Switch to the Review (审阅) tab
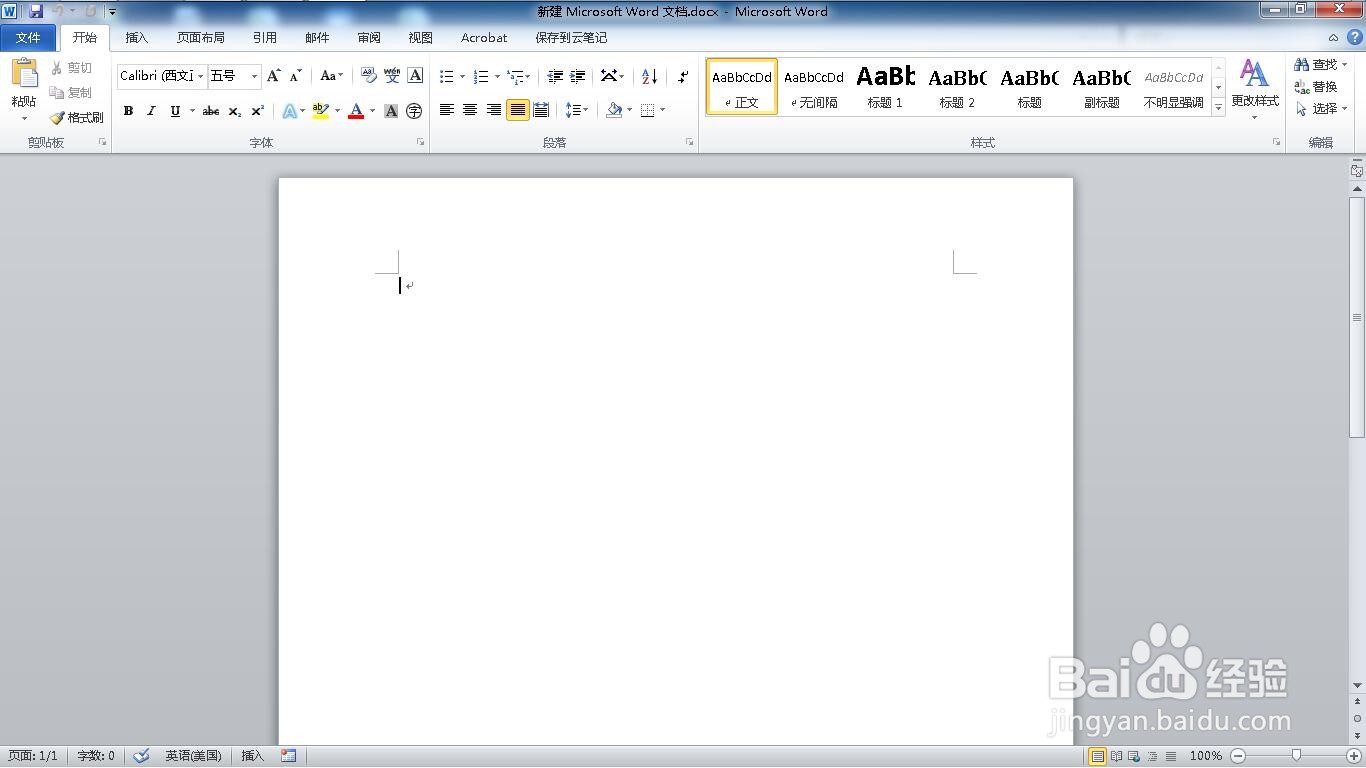 369,38
